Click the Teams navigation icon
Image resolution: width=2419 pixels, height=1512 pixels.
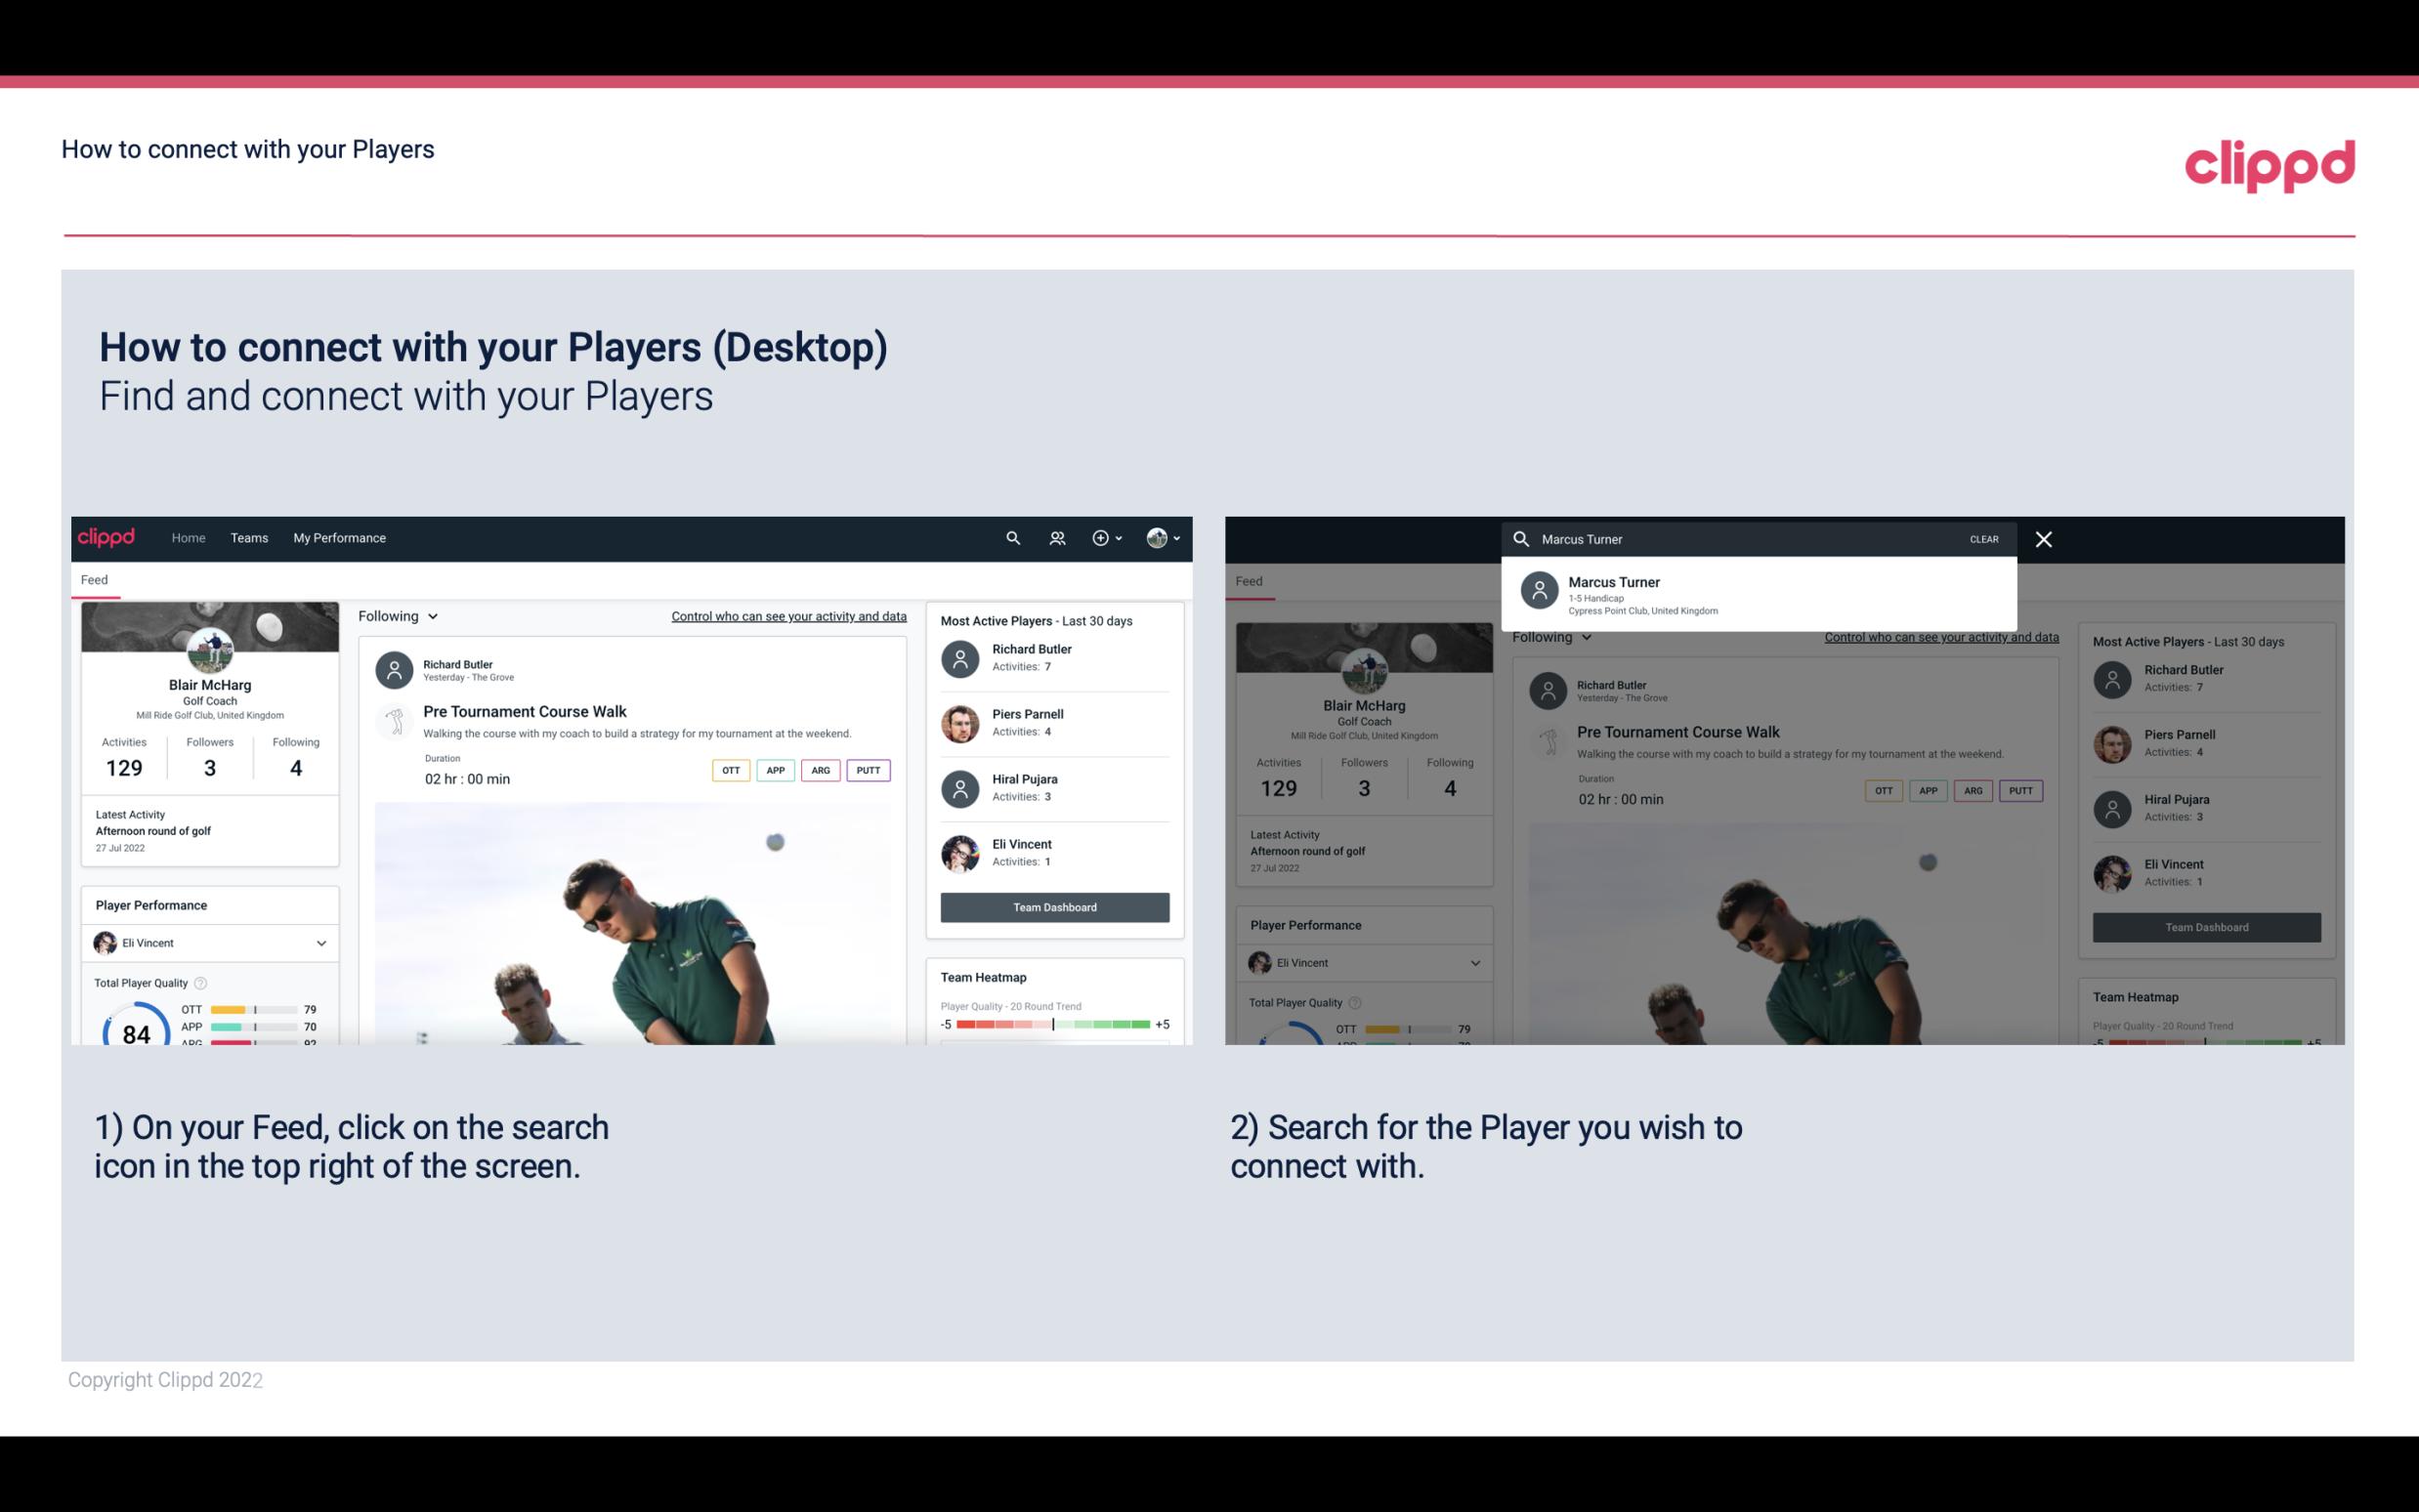click(x=249, y=538)
